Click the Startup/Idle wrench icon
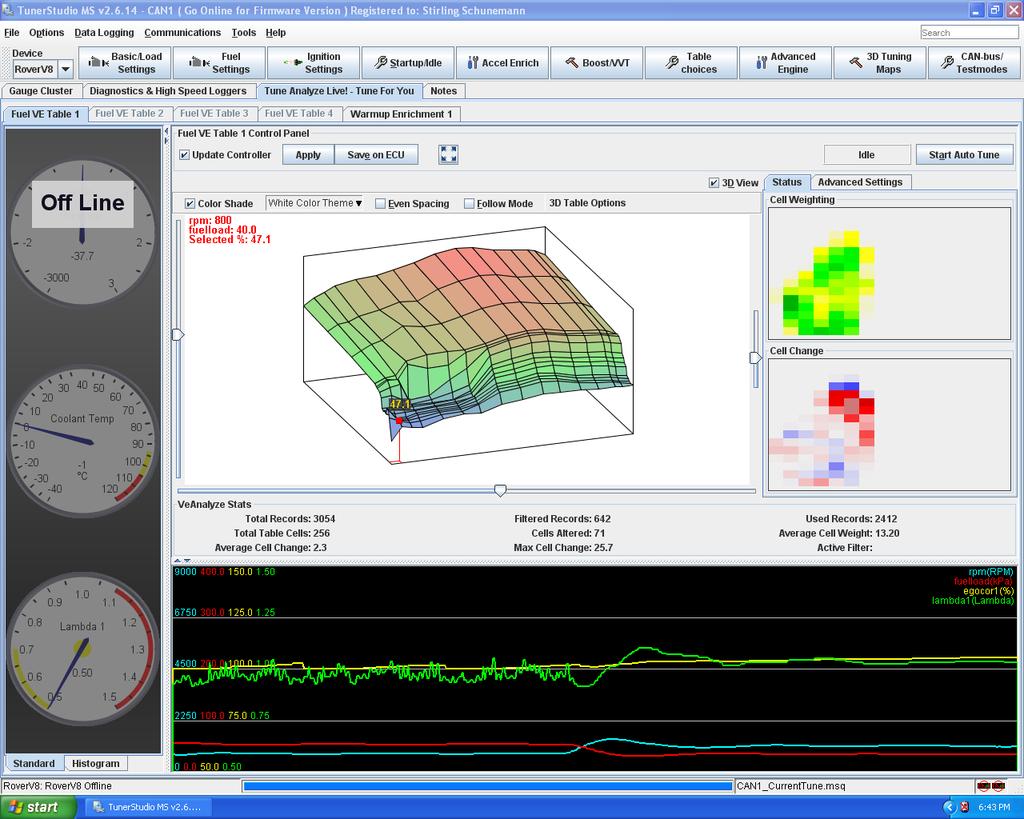The height and width of the screenshot is (819, 1024). click(380, 63)
